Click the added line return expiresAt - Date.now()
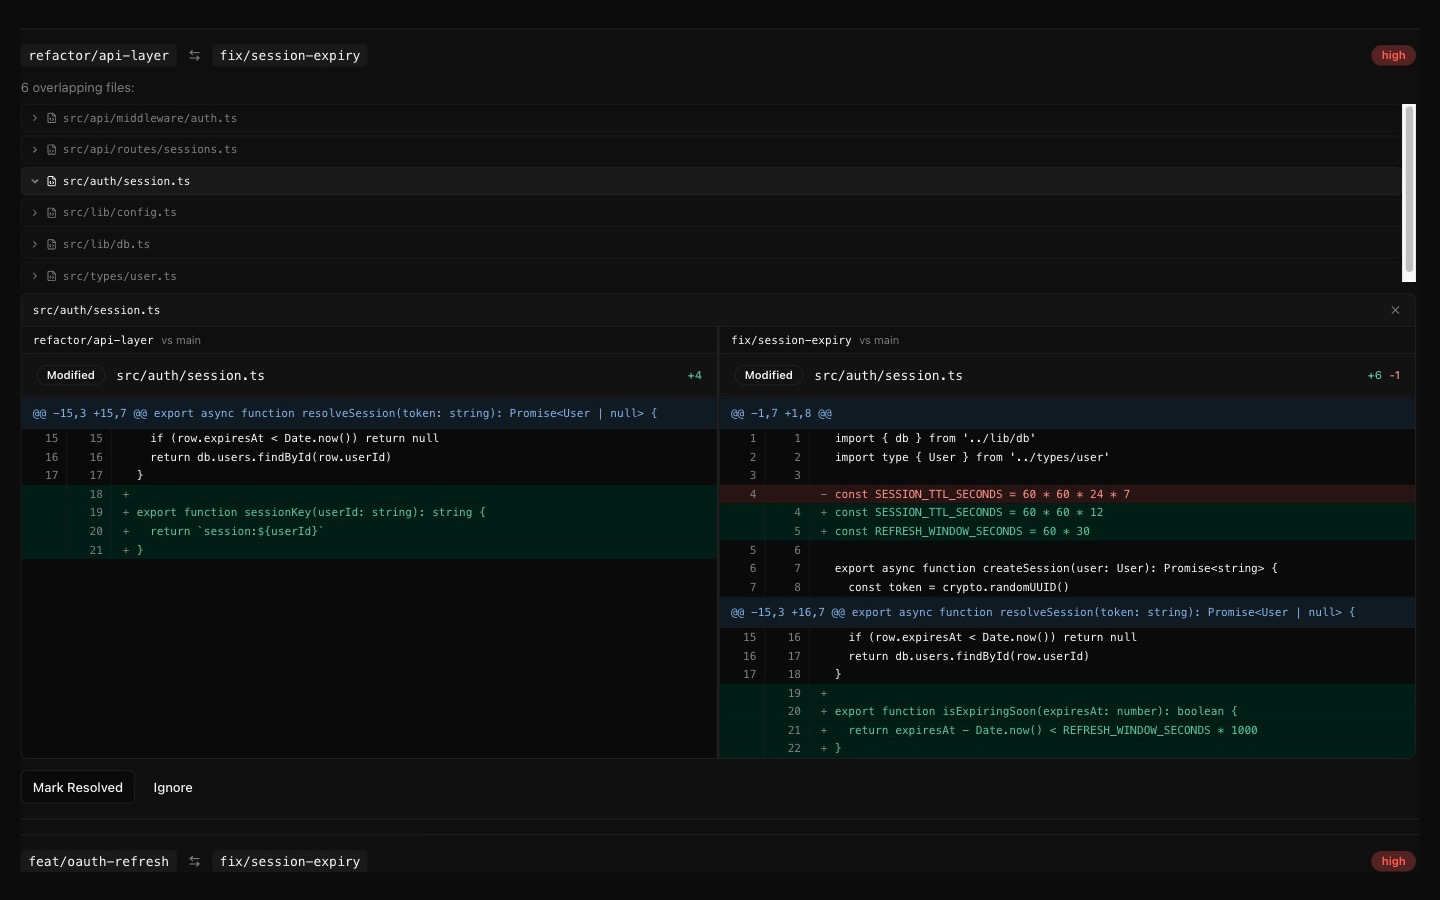The image size is (1440, 900). 1067,730
